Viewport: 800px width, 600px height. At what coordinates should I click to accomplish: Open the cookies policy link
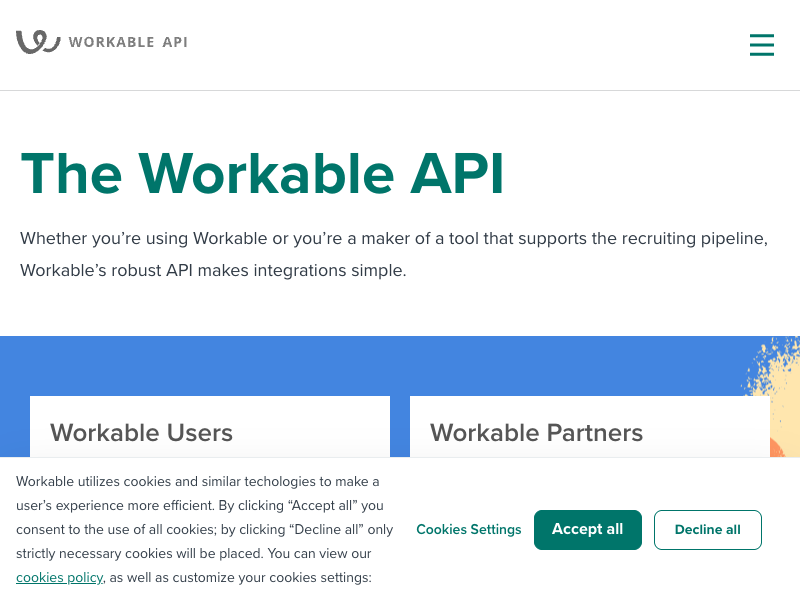click(x=59, y=578)
